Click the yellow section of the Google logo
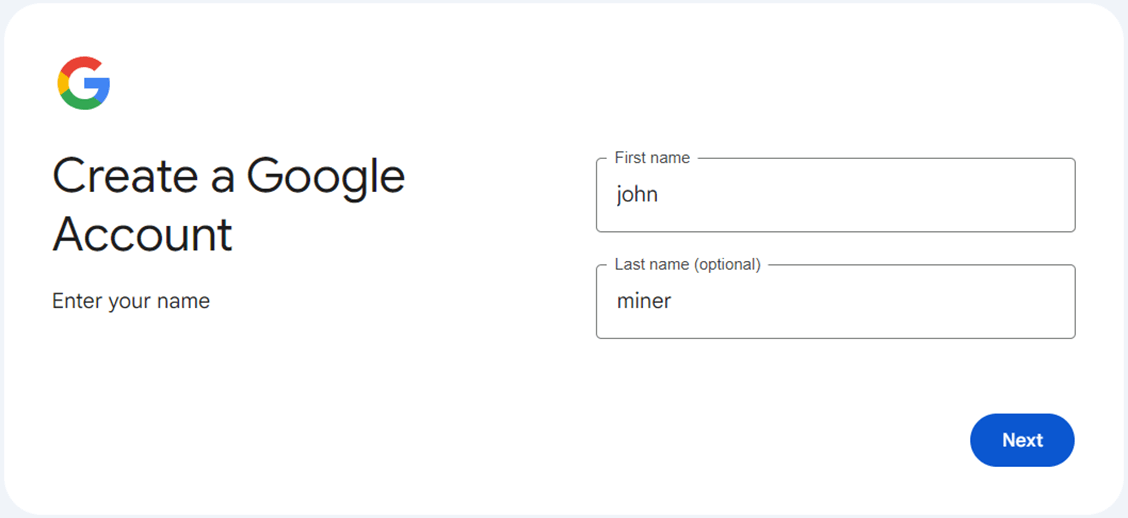The height and width of the screenshot is (518, 1128). pyautogui.click(x=62, y=84)
